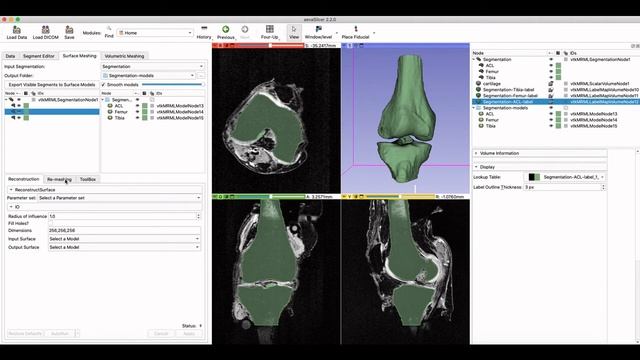Click the Apply button
This screenshot has height=360, width=640.
click(189, 333)
